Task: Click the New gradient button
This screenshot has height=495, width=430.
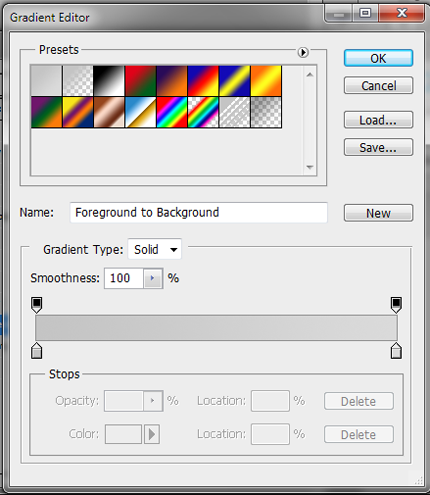Action: pyautogui.click(x=378, y=213)
